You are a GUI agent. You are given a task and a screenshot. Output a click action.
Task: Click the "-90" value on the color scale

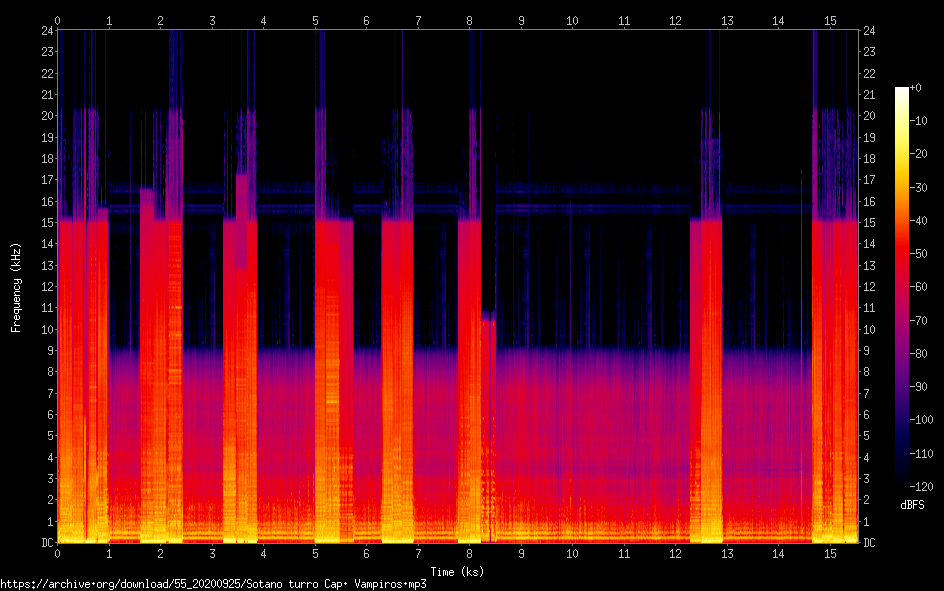tap(918, 387)
